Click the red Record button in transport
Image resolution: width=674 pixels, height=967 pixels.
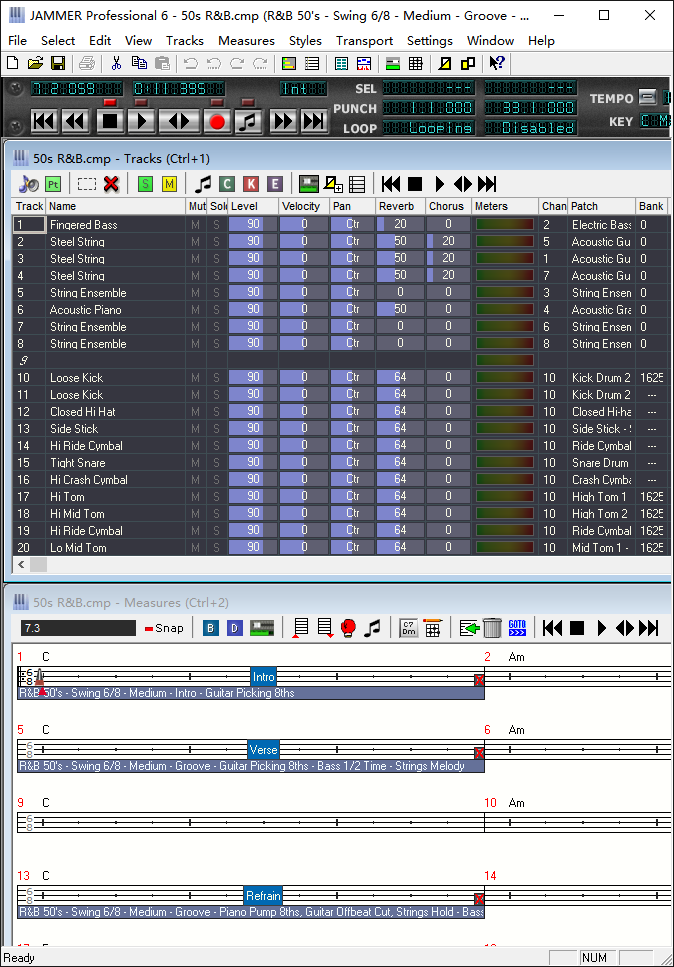click(x=217, y=121)
